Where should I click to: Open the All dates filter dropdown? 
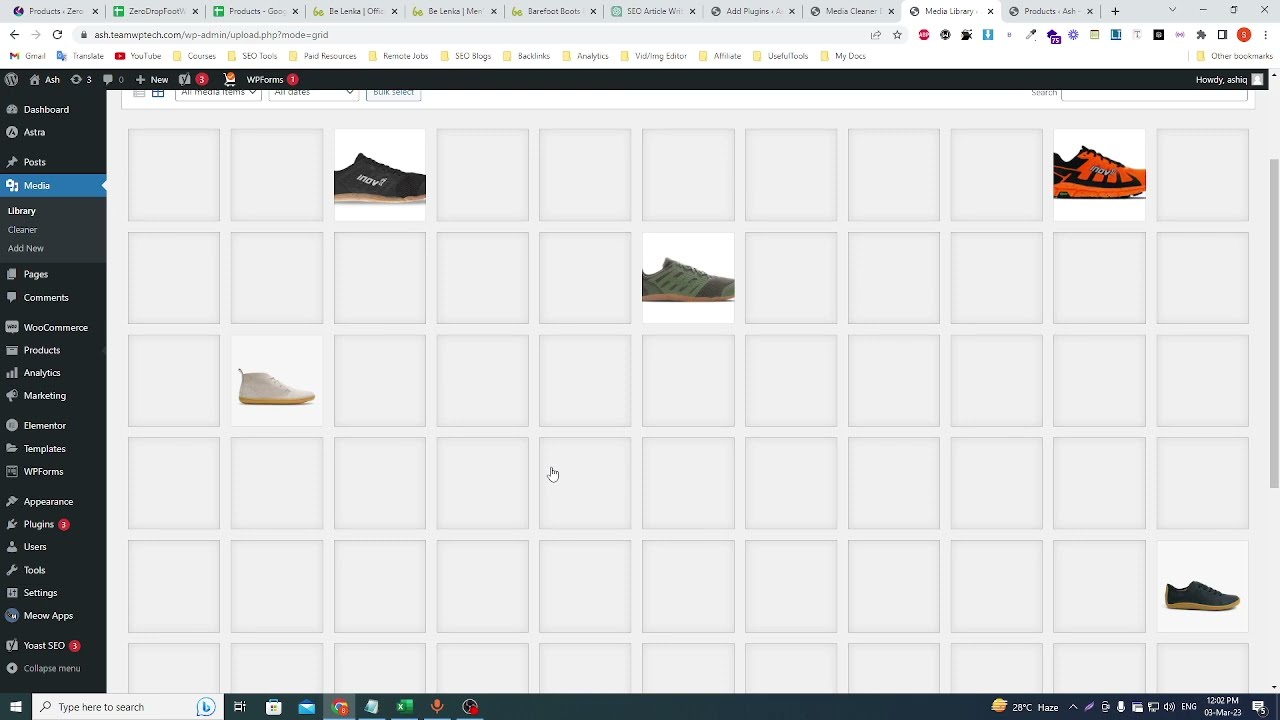[313, 93]
